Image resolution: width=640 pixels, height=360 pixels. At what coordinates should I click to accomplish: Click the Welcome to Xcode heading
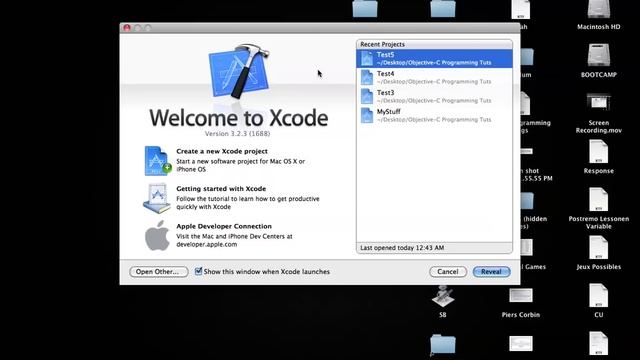tap(238, 118)
